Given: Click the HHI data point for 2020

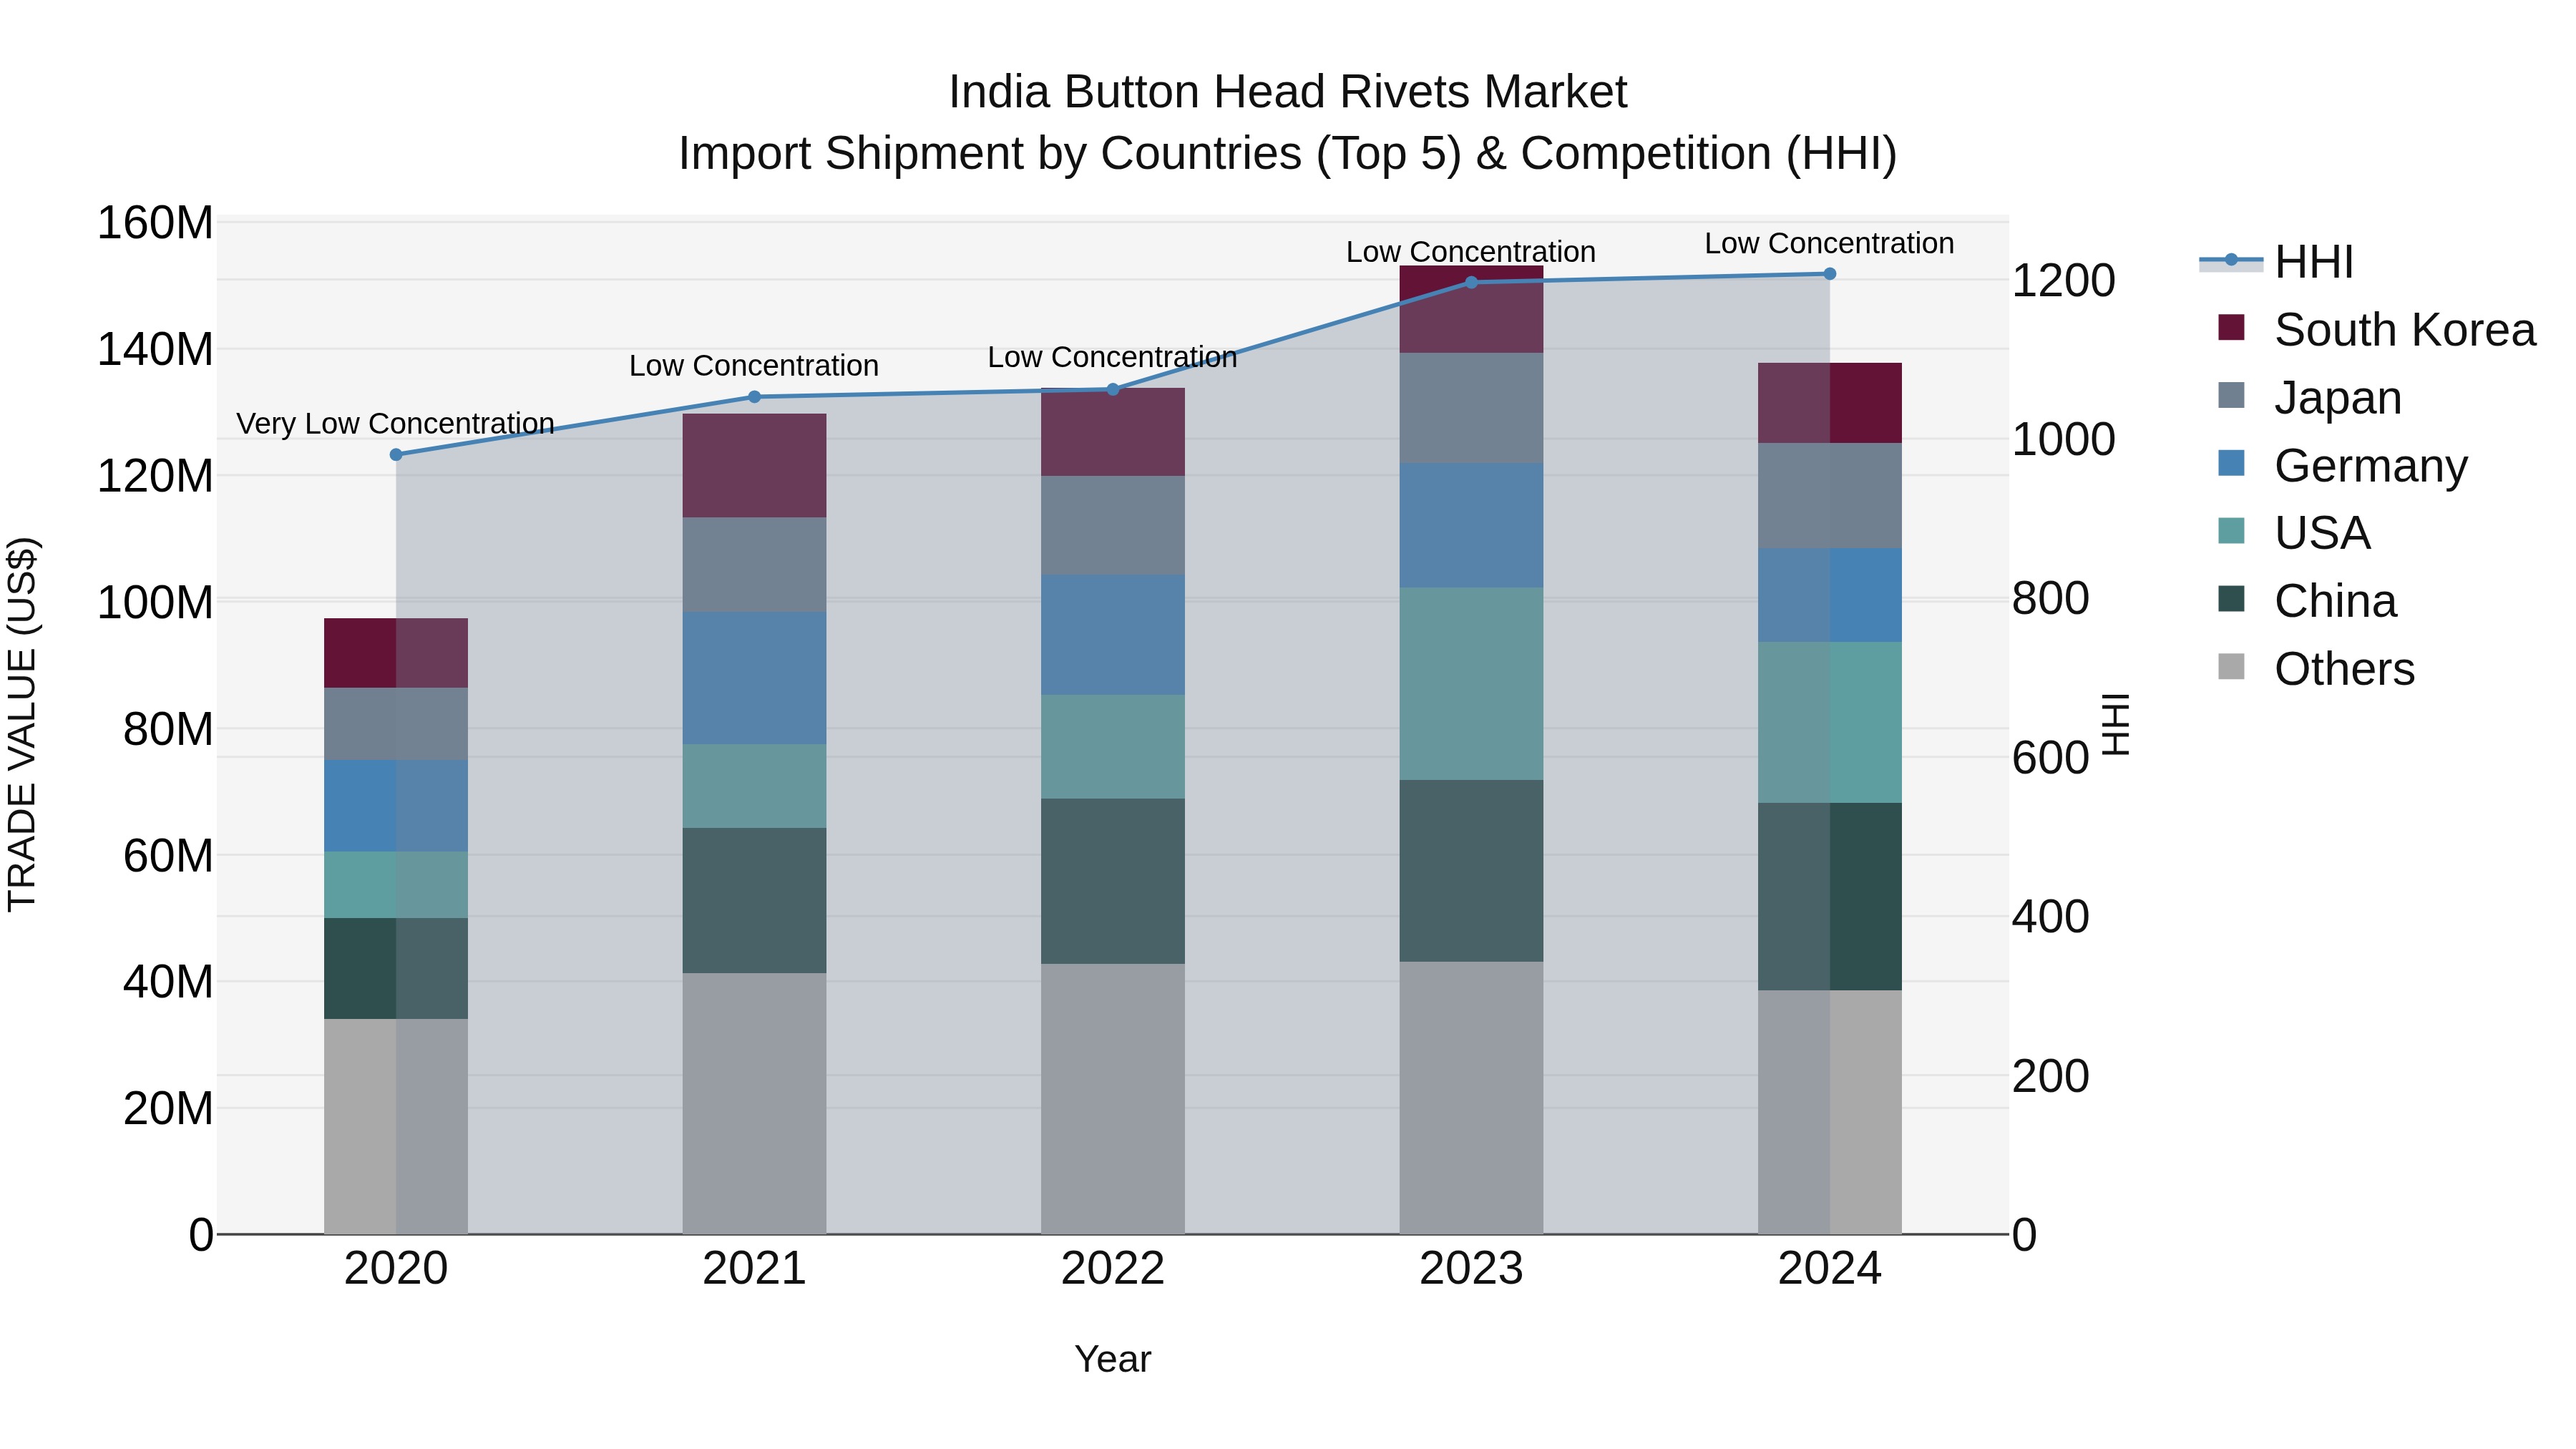Looking at the screenshot, I should click(x=396, y=455).
